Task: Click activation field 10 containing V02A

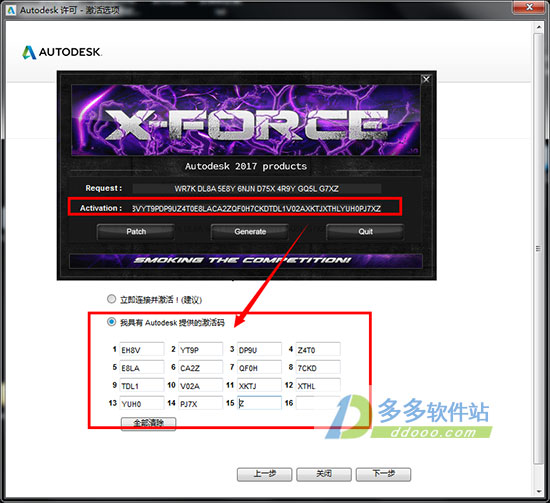Action: pyautogui.click(x=200, y=385)
